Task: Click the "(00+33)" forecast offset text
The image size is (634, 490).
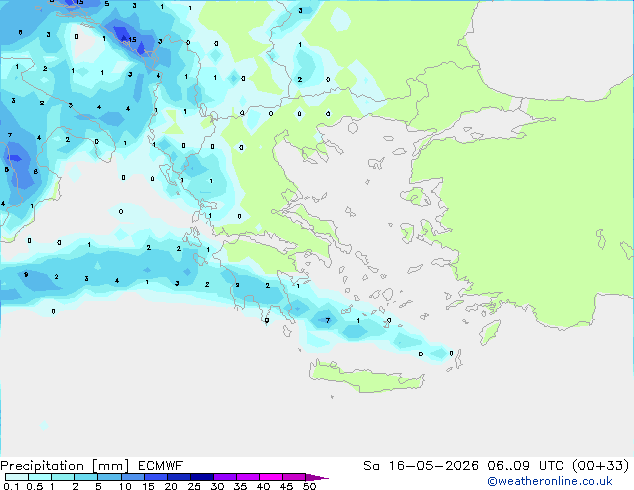Action: coord(600,466)
